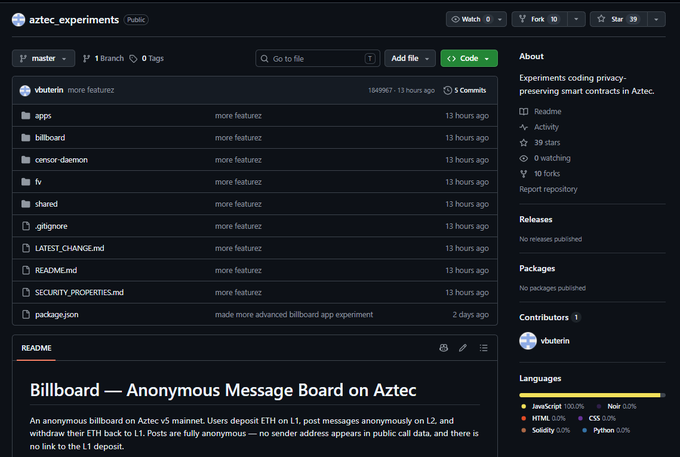Select the README tab

[36, 348]
